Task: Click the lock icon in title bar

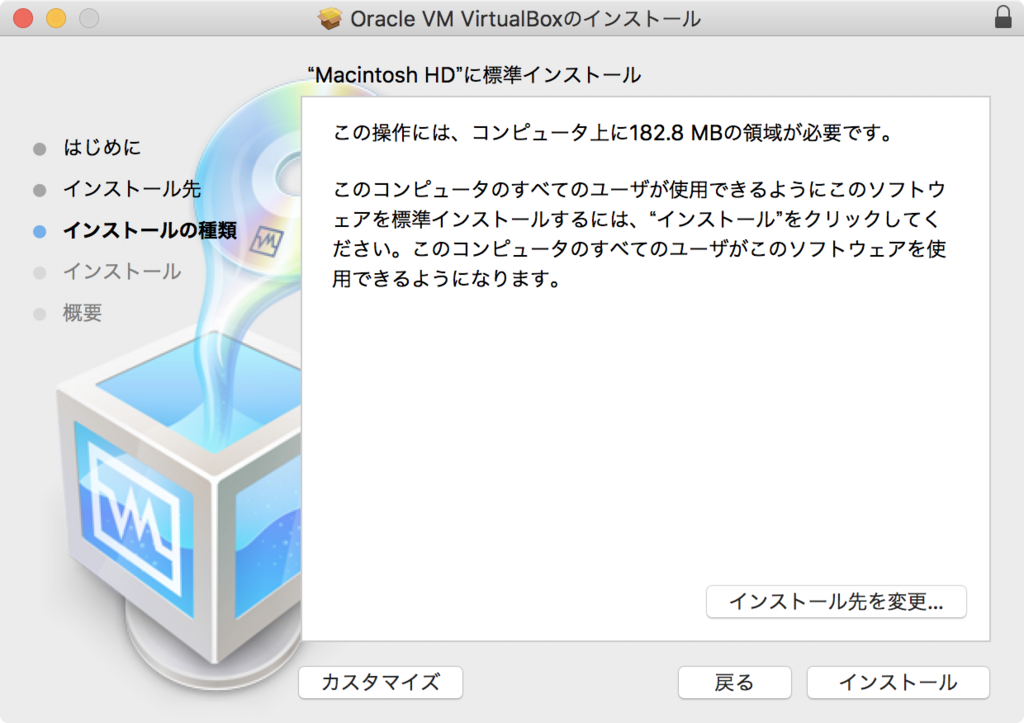Action: pyautogui.click(x=1002, y=17)
